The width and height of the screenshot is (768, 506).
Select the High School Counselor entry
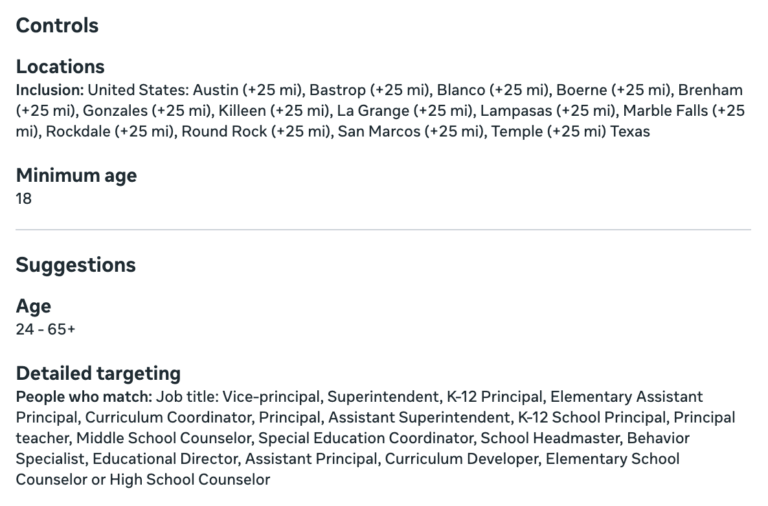(190, 480)
